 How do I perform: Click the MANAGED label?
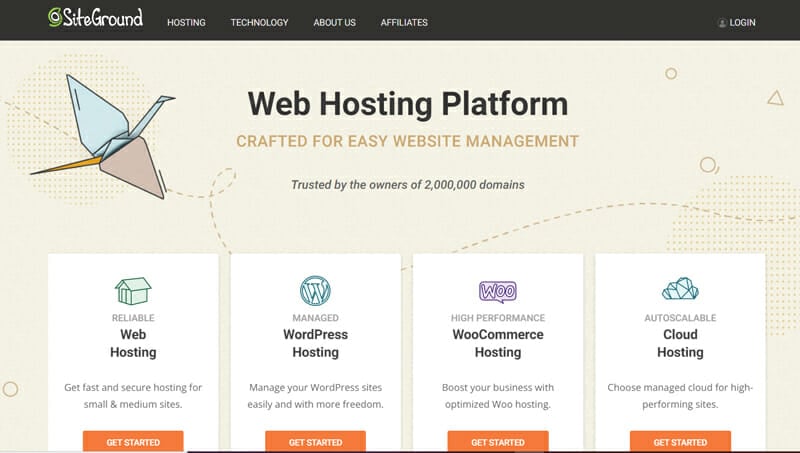click(x=315, y=318)
